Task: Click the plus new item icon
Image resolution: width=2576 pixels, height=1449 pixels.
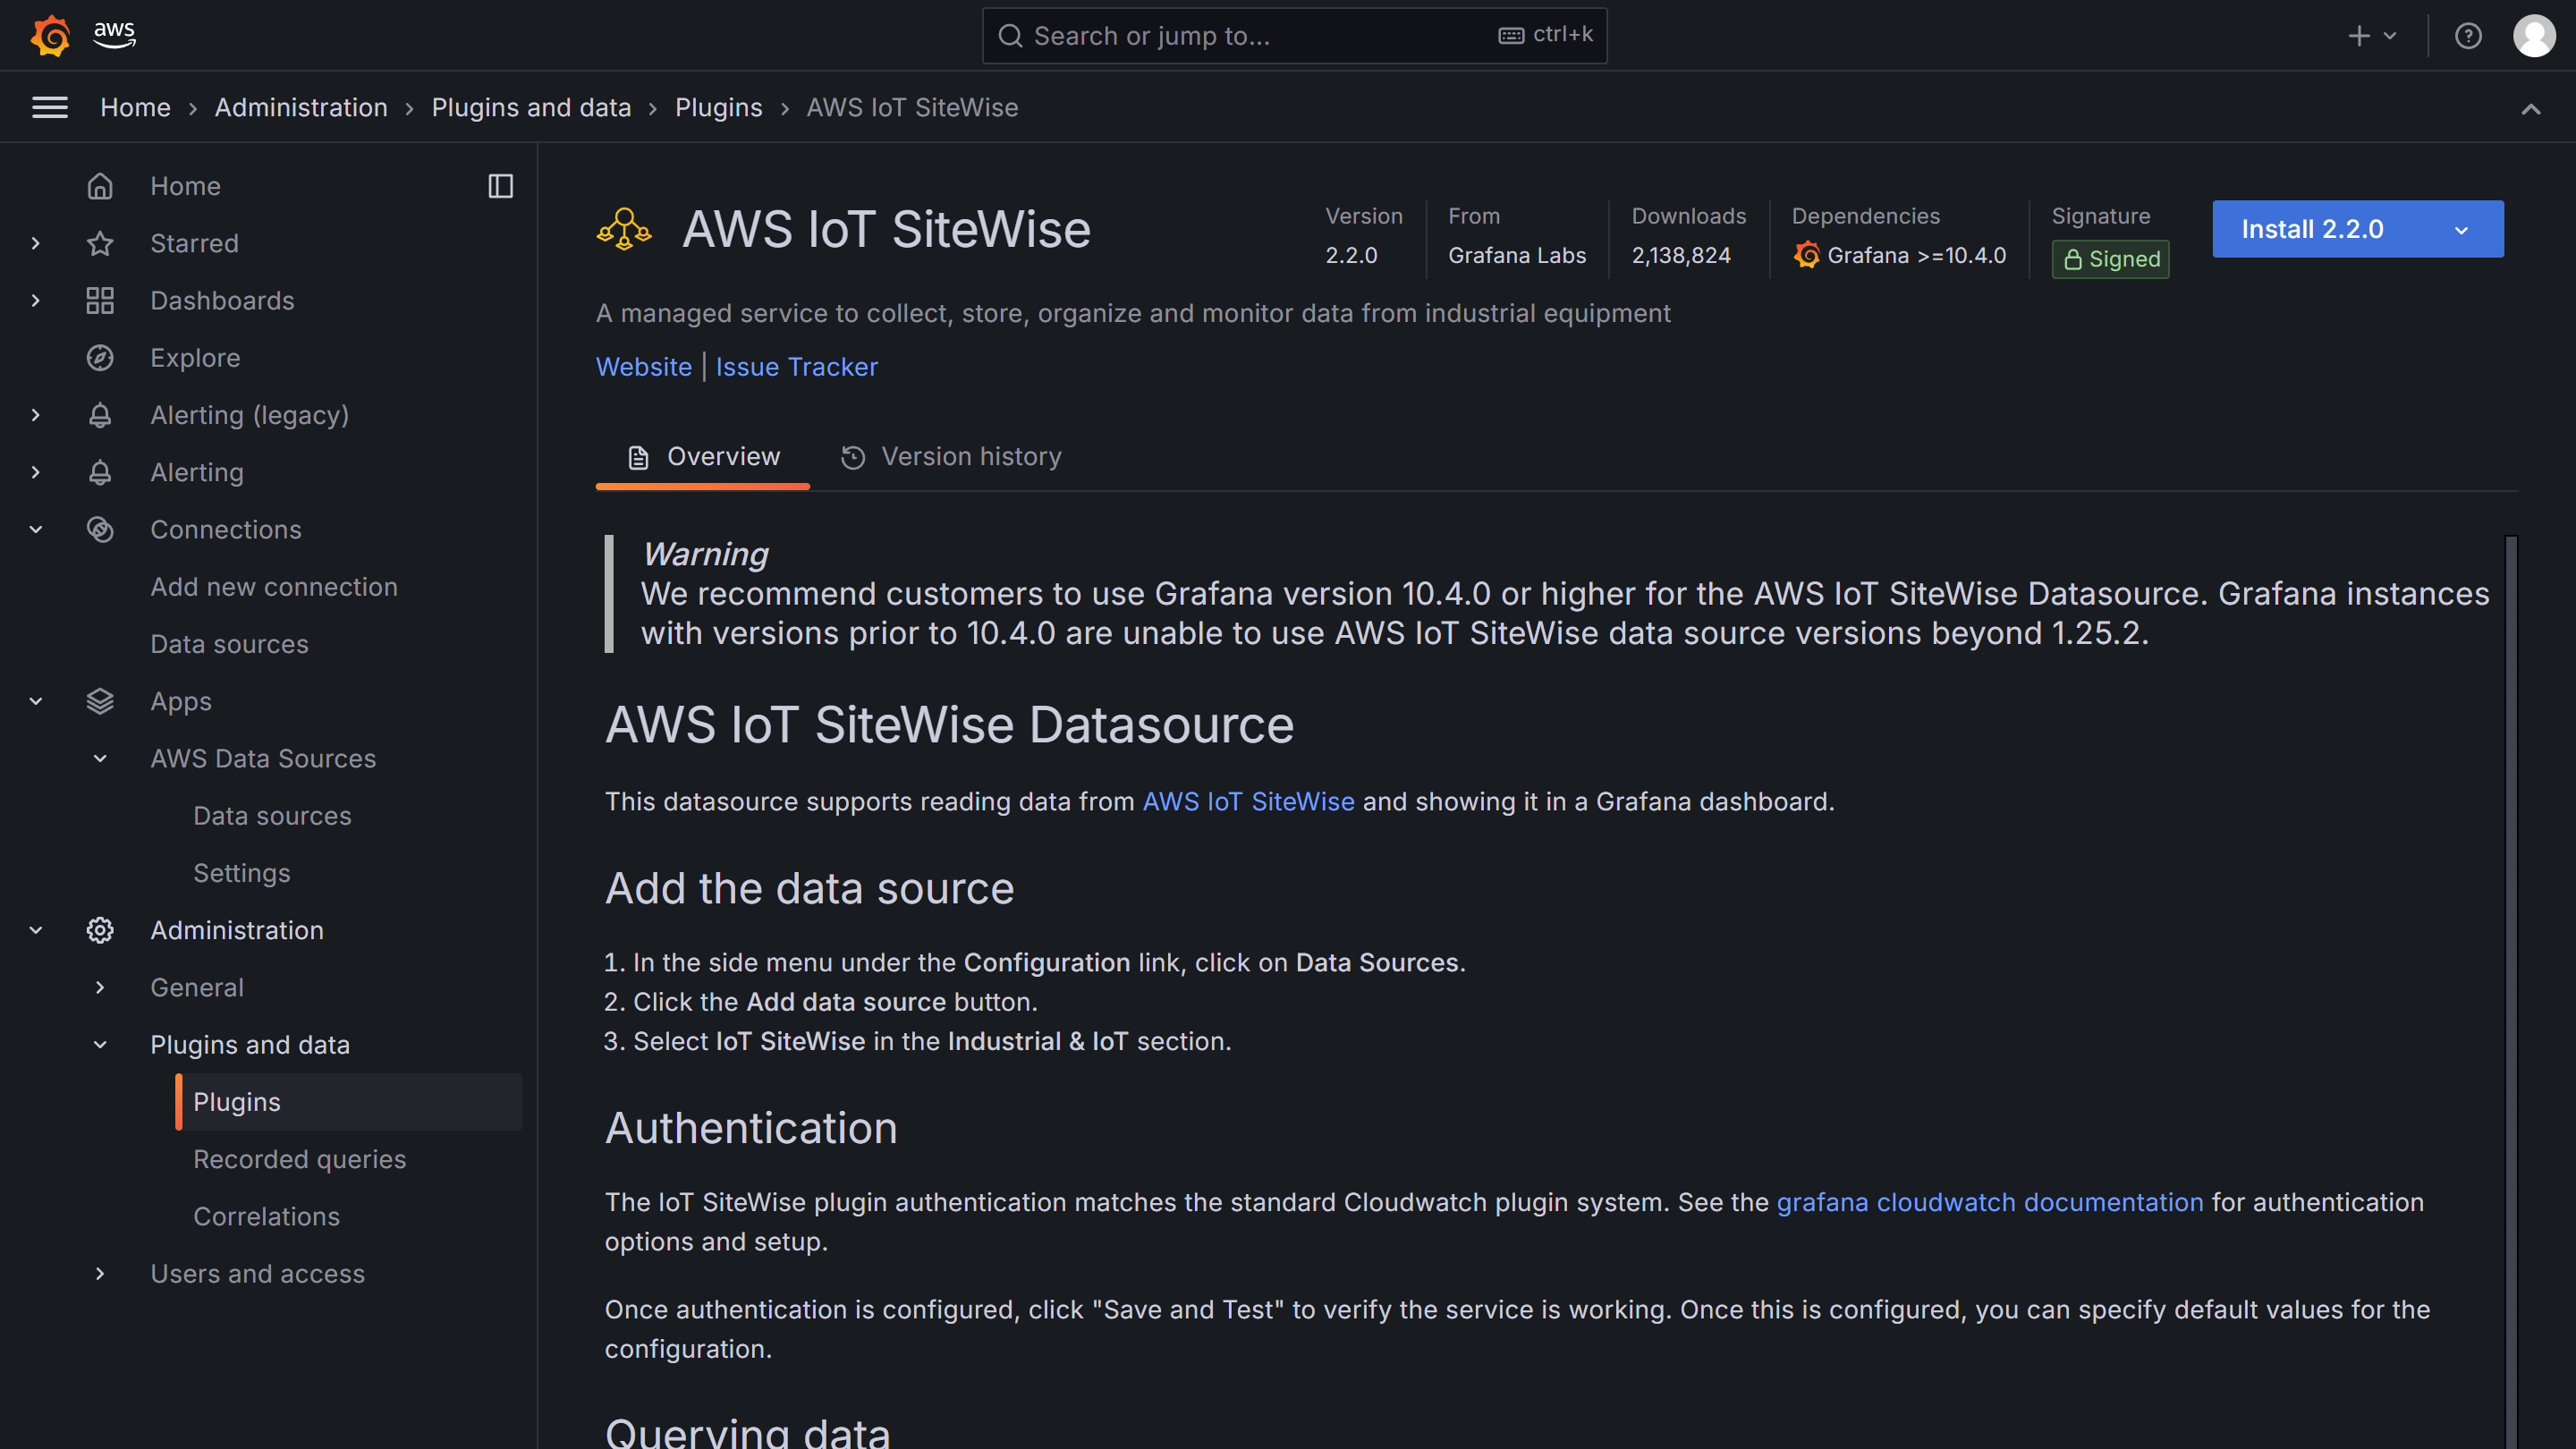Action: pyautogui.click(x=2359, y=36)
